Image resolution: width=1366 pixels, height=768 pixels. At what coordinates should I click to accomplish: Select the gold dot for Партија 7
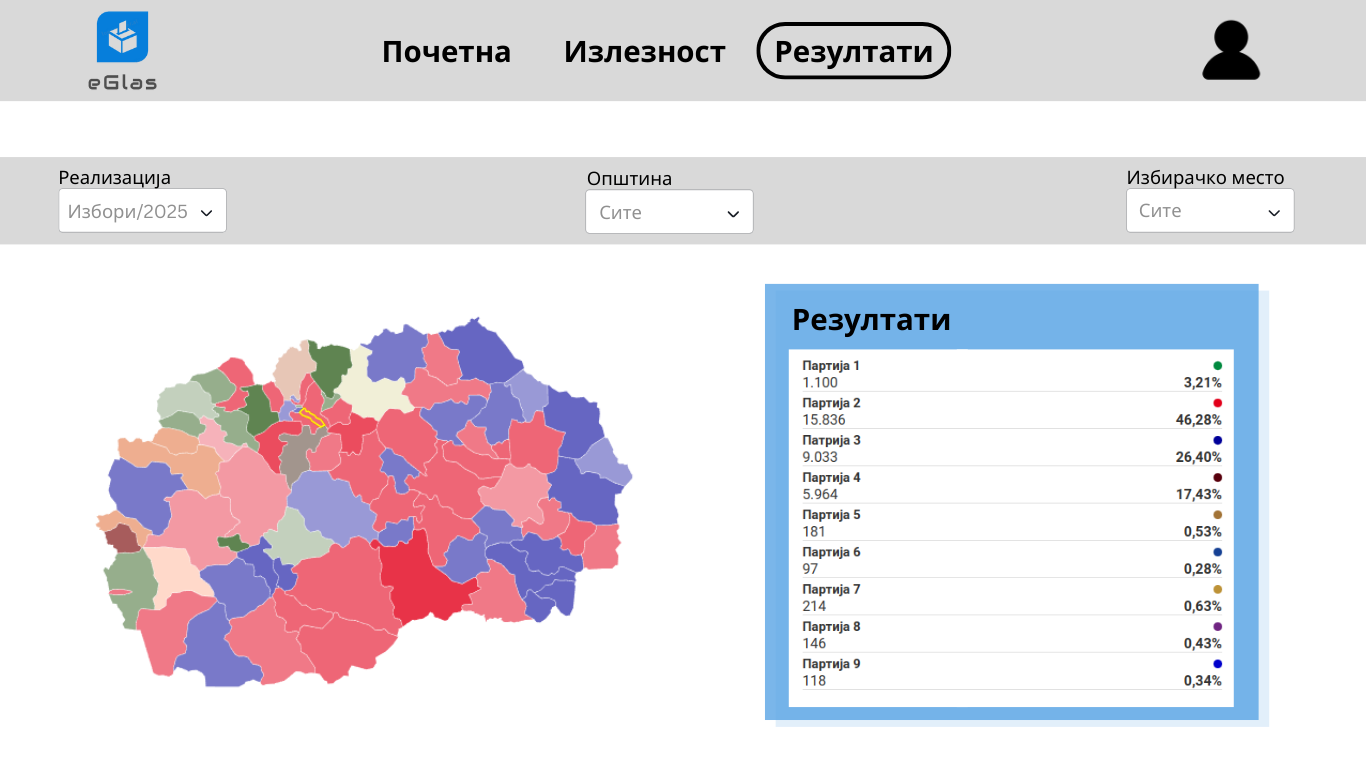[x=1217, y=590]
